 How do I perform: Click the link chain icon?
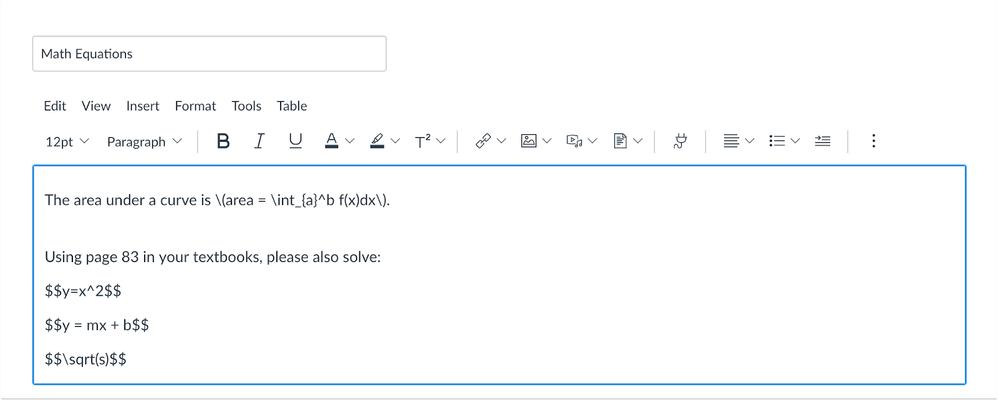coord(484,141)
